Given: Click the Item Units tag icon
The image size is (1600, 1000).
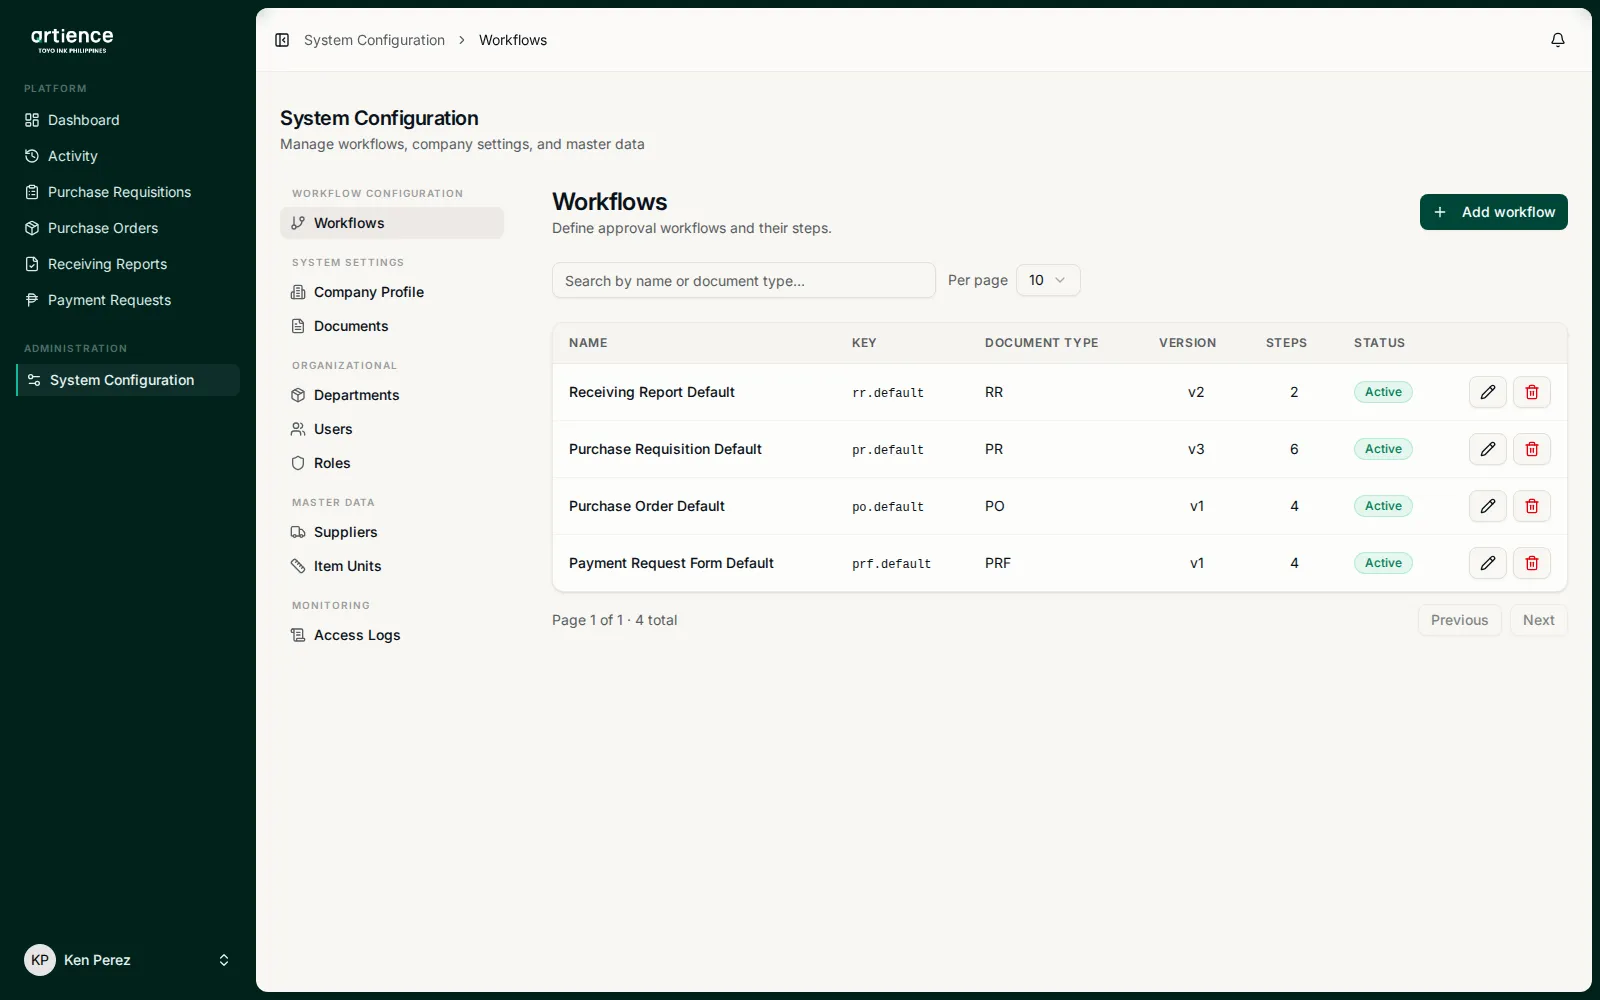Looking at the screenshot, I should [x=298, y=566].
